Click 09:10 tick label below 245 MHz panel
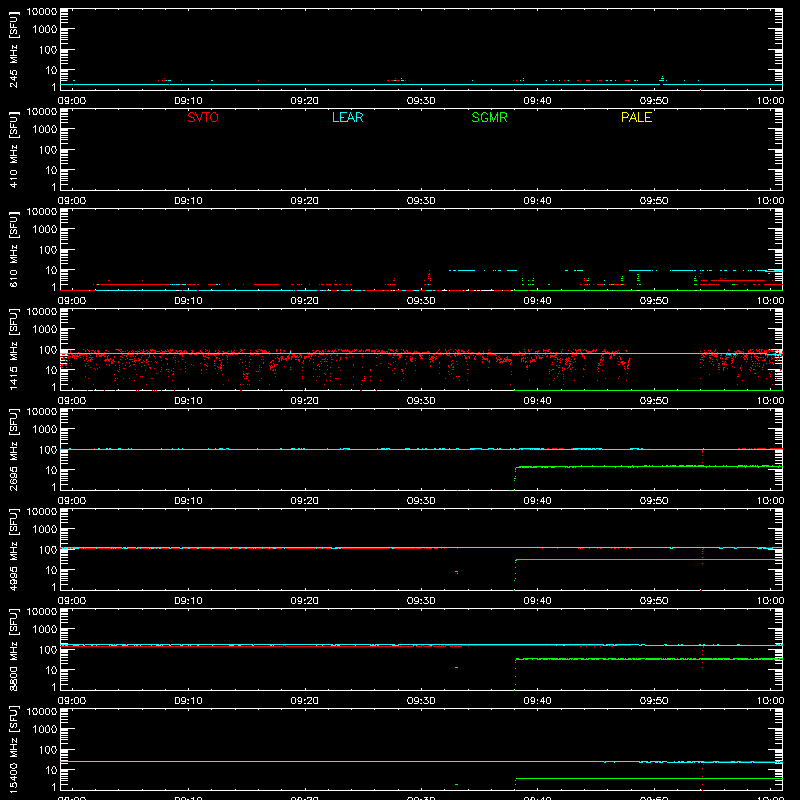800x800 pixels. click(188, 101)
